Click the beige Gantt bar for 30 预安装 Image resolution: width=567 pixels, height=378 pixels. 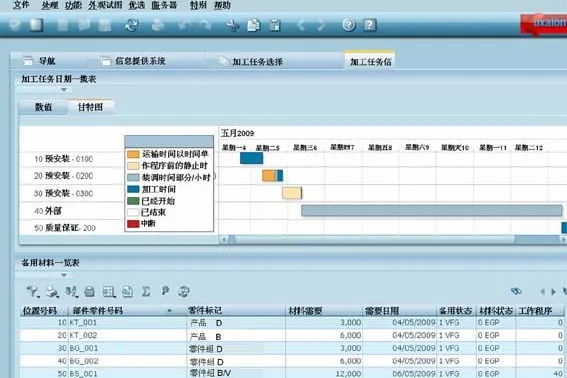pos(292,193)
